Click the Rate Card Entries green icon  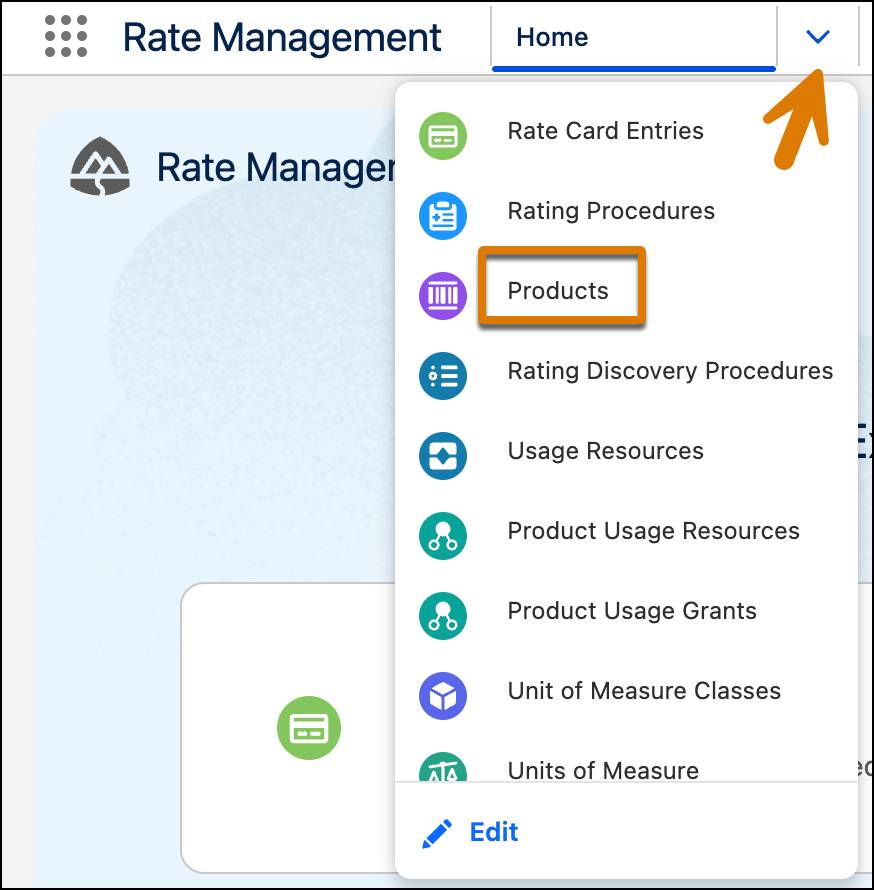tap(443, 136)
